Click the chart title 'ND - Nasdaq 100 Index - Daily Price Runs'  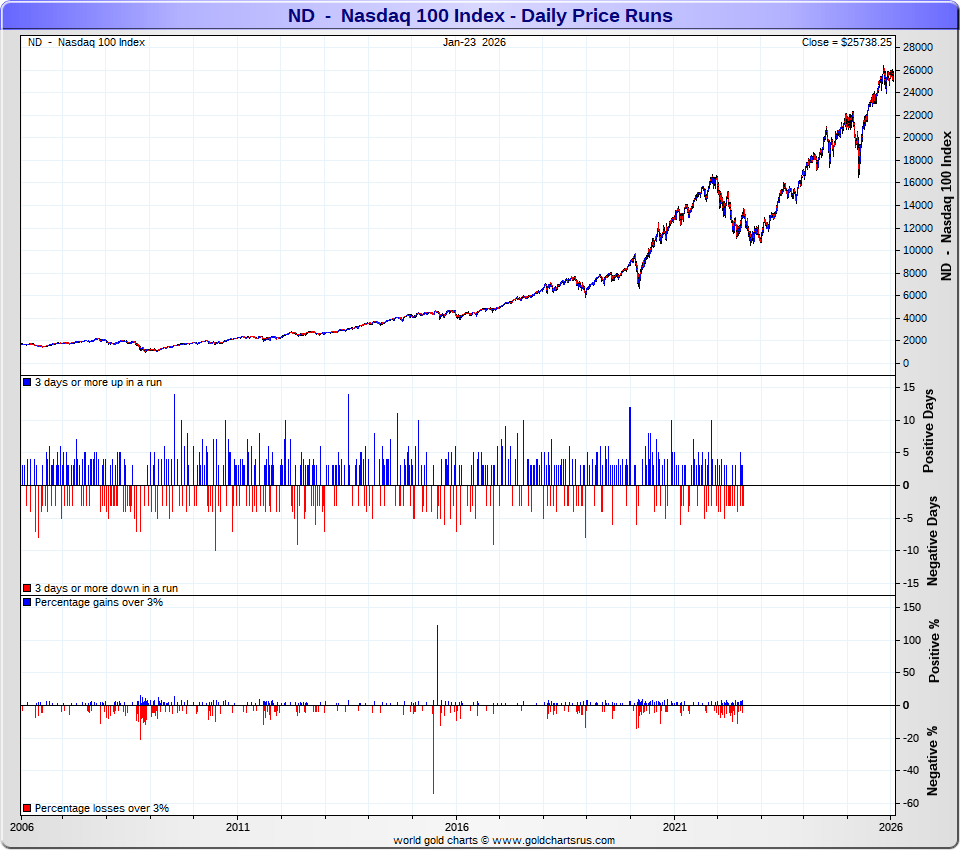pyautogui.click(x=480, y=15)
